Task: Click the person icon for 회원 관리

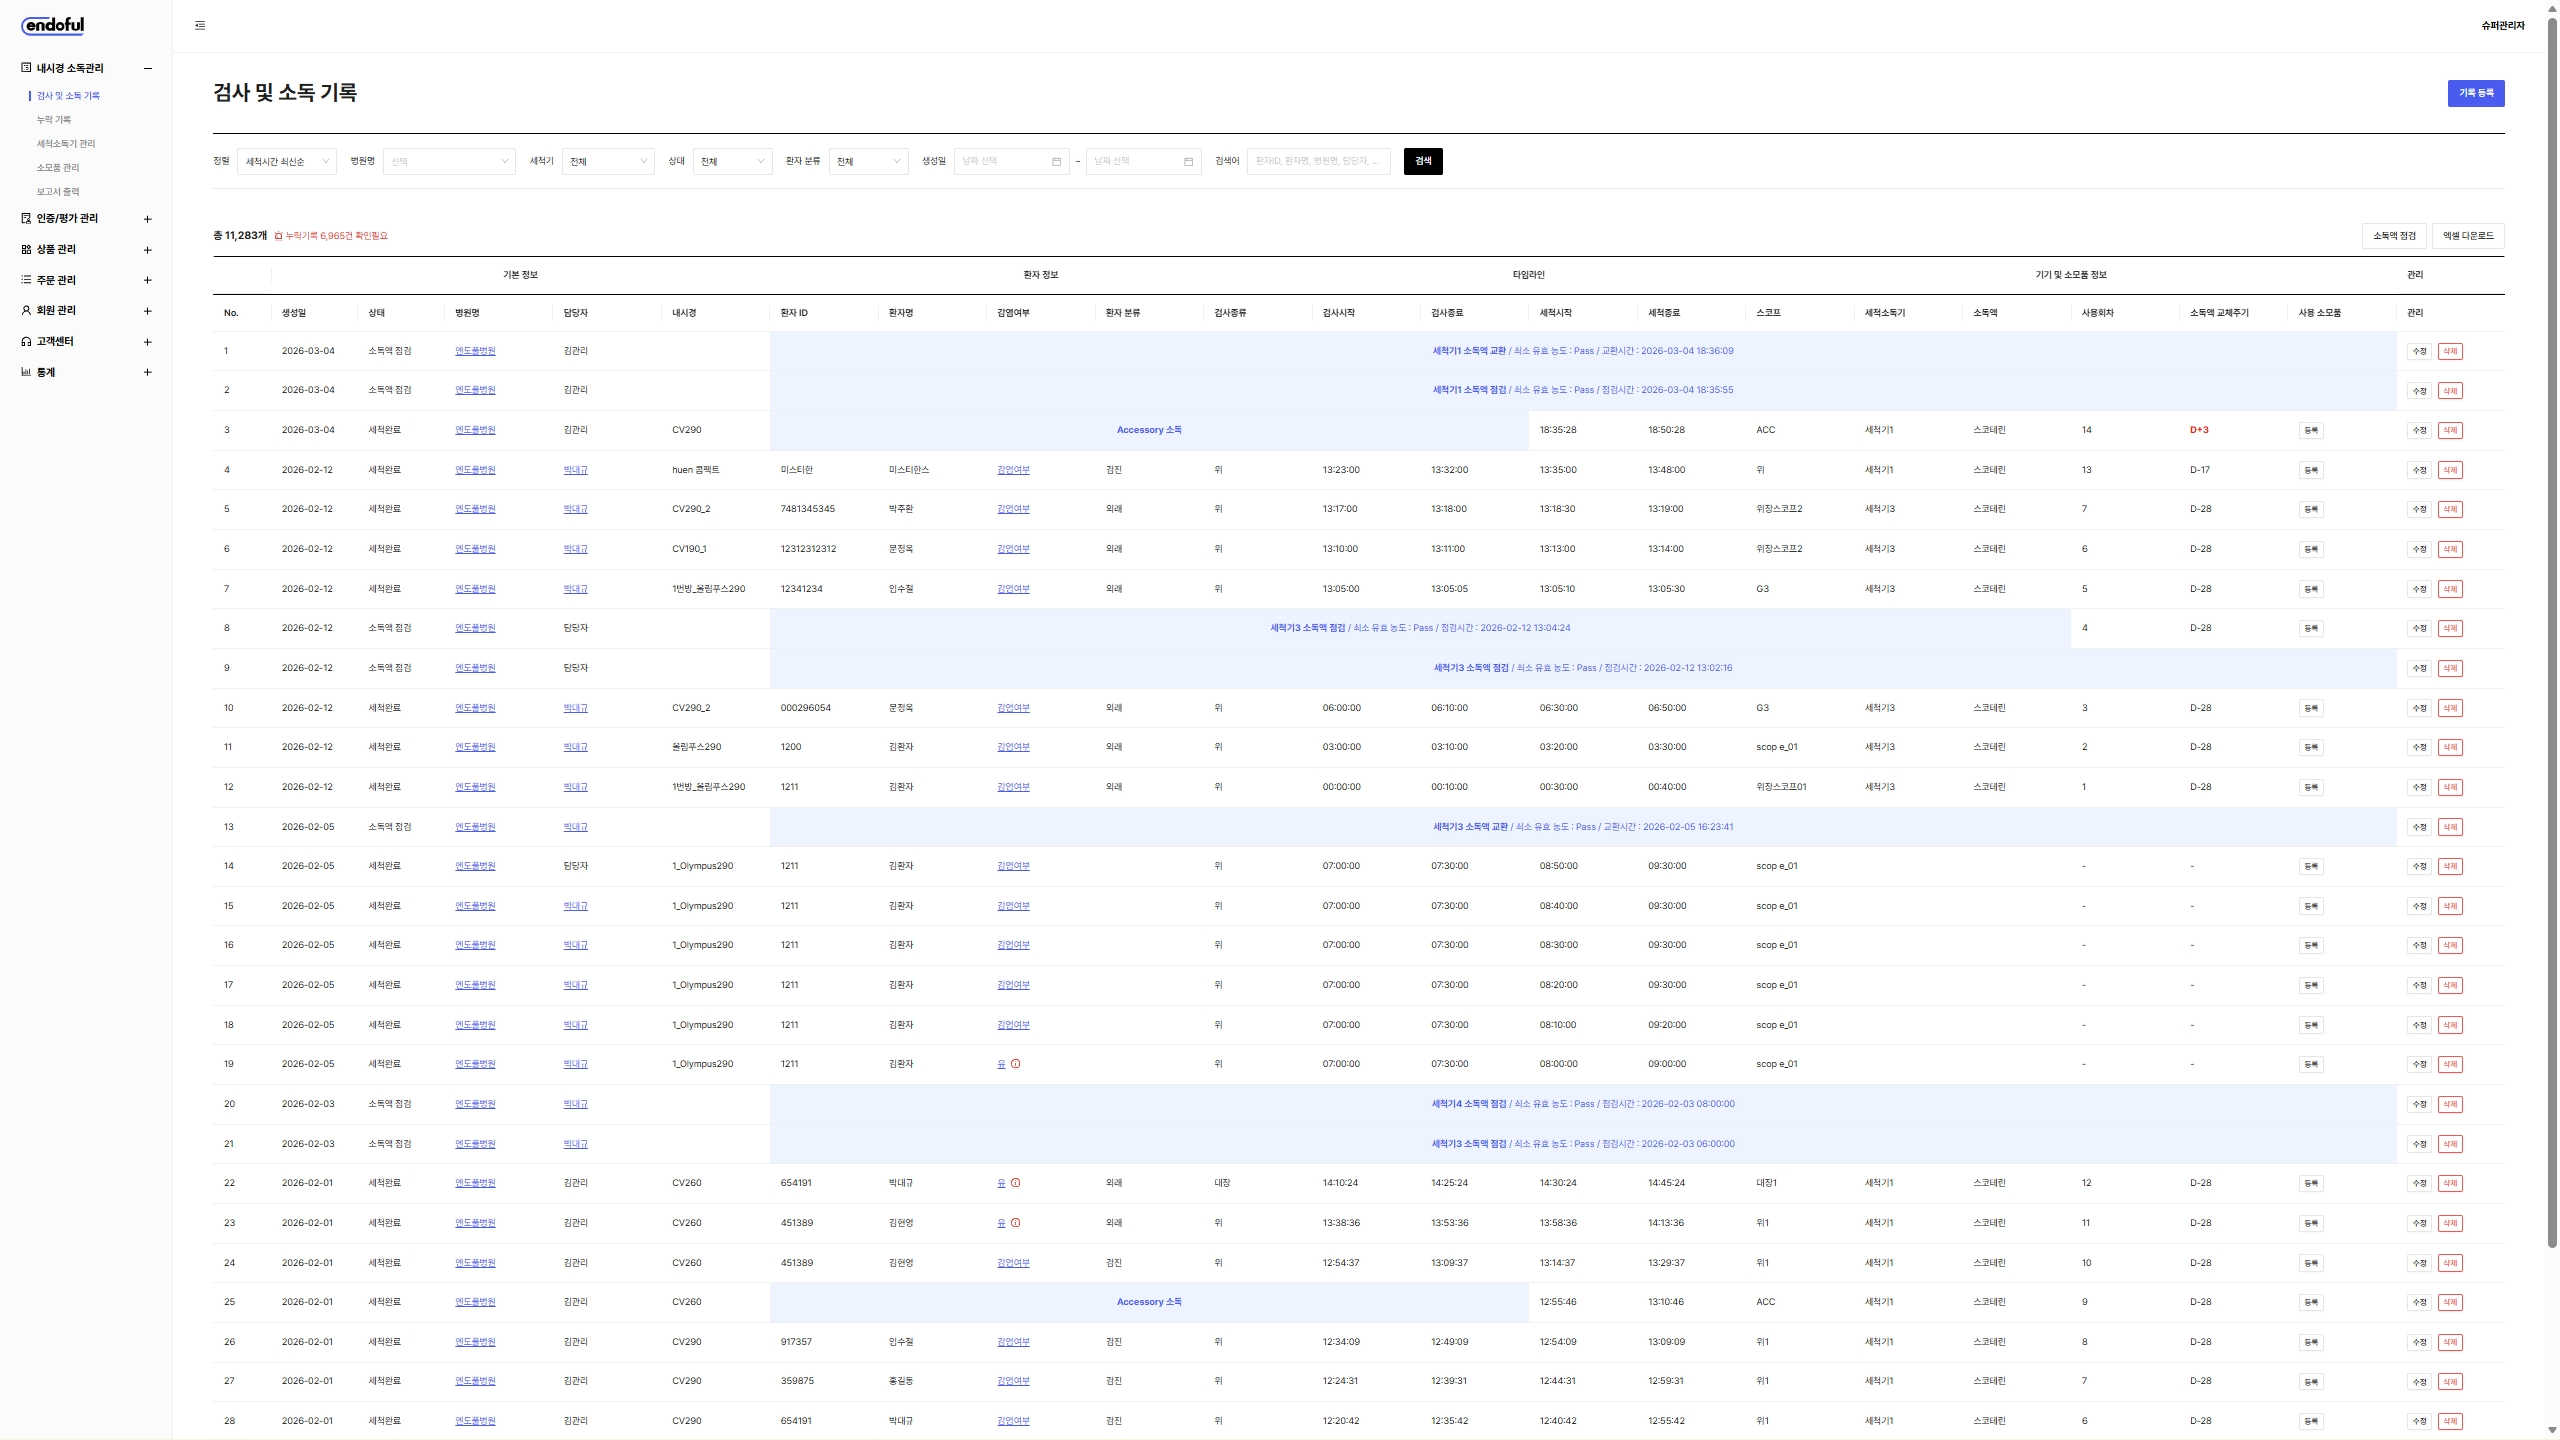Action: [26, 311]
